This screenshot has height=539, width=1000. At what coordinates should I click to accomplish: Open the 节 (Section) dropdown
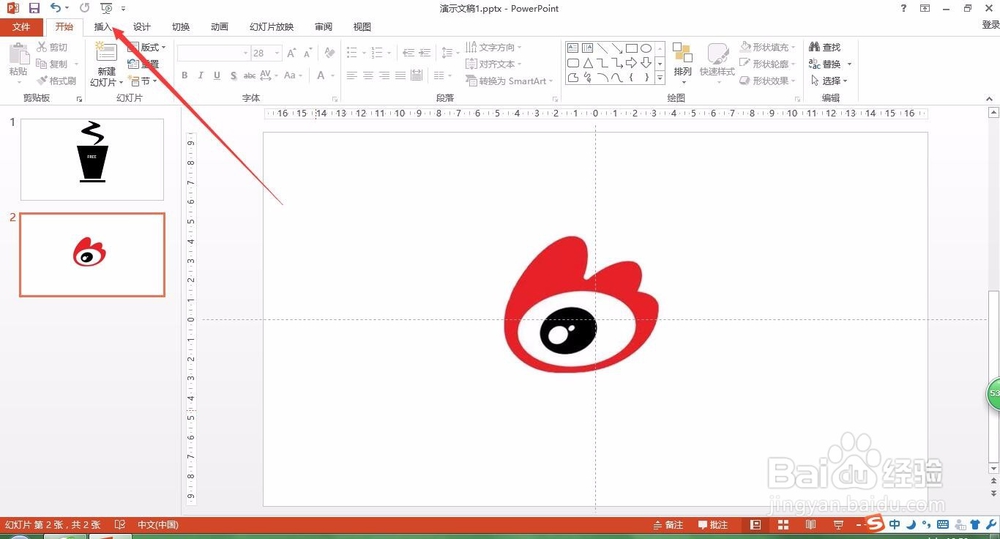[x=143, y=81]
